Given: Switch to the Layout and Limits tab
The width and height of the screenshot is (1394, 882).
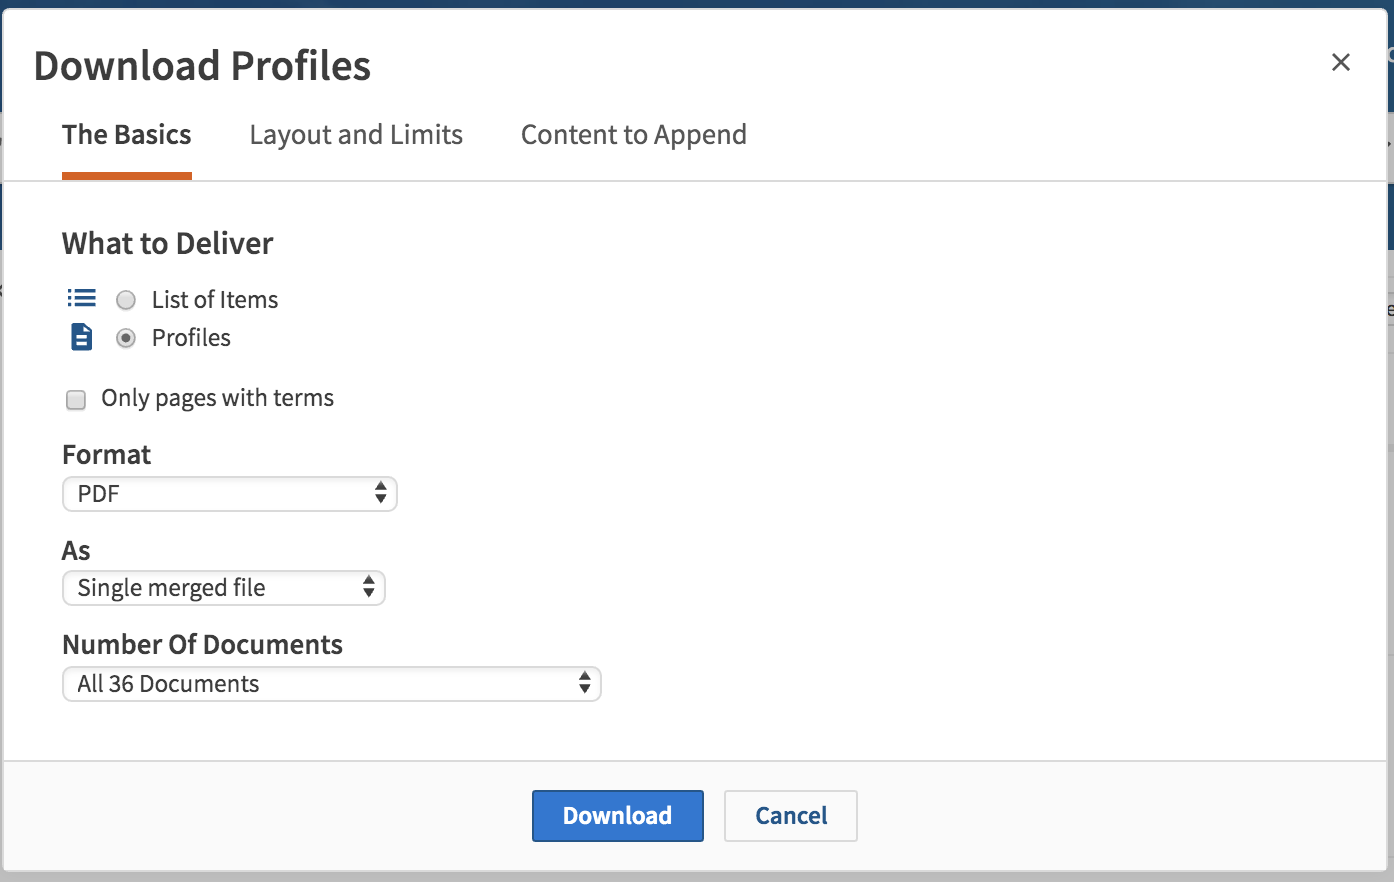Looking at the screenshot, I should click(x=356, y=135).
